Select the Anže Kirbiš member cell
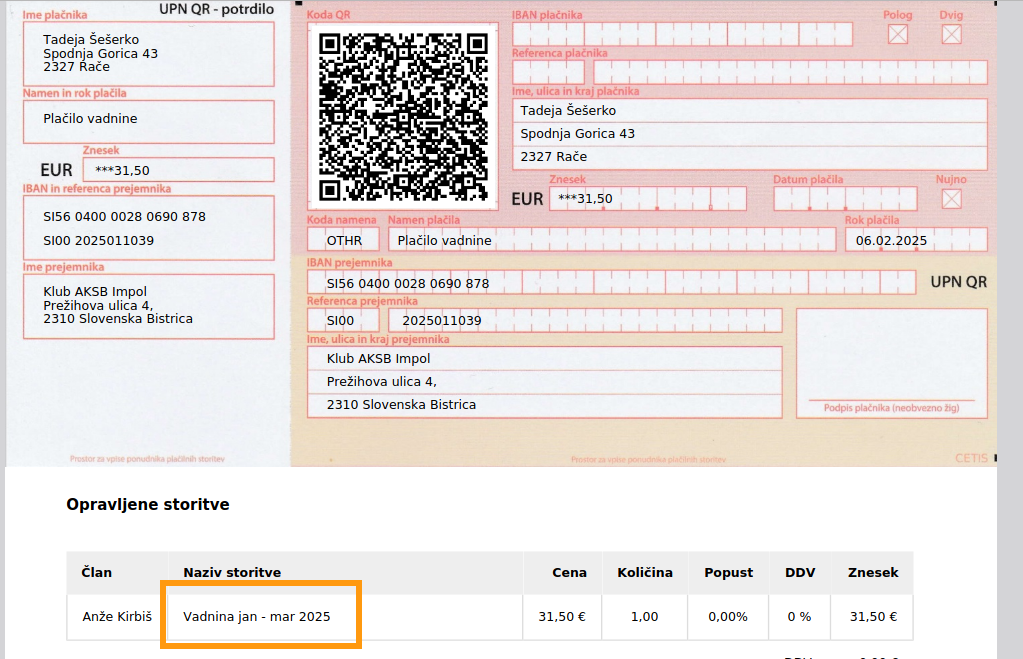 click(x=117, y=616)
